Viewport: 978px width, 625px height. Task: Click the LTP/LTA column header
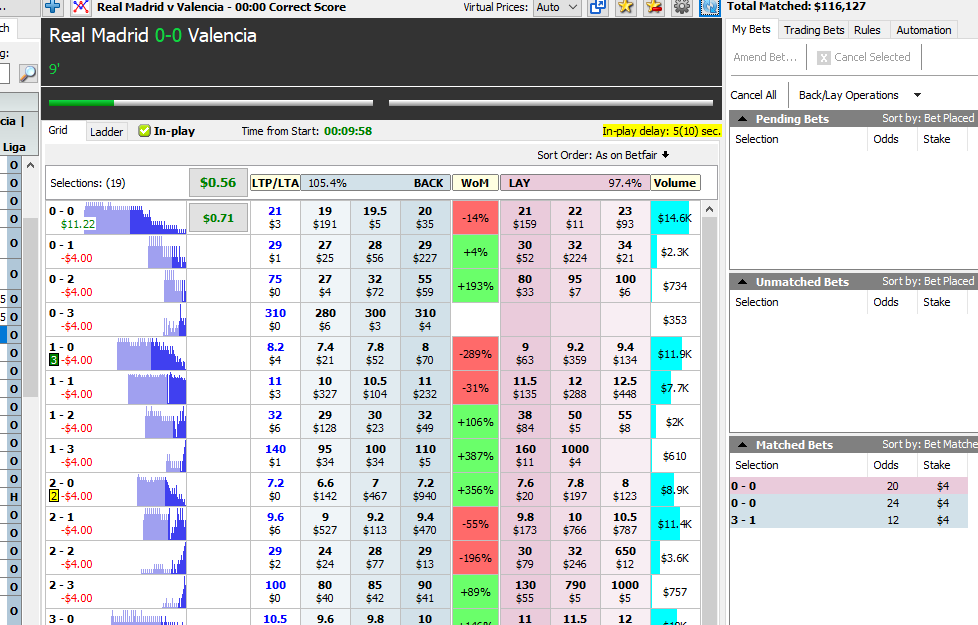click(275, 183)
